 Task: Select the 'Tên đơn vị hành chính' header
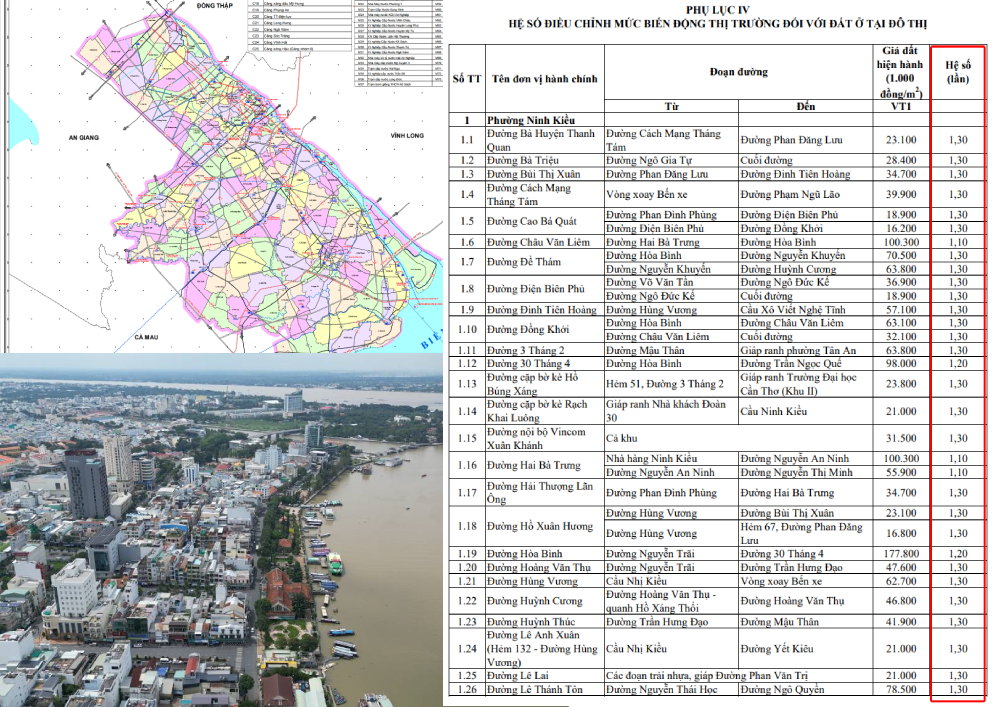pyautogui.click(x=545, y=79)
